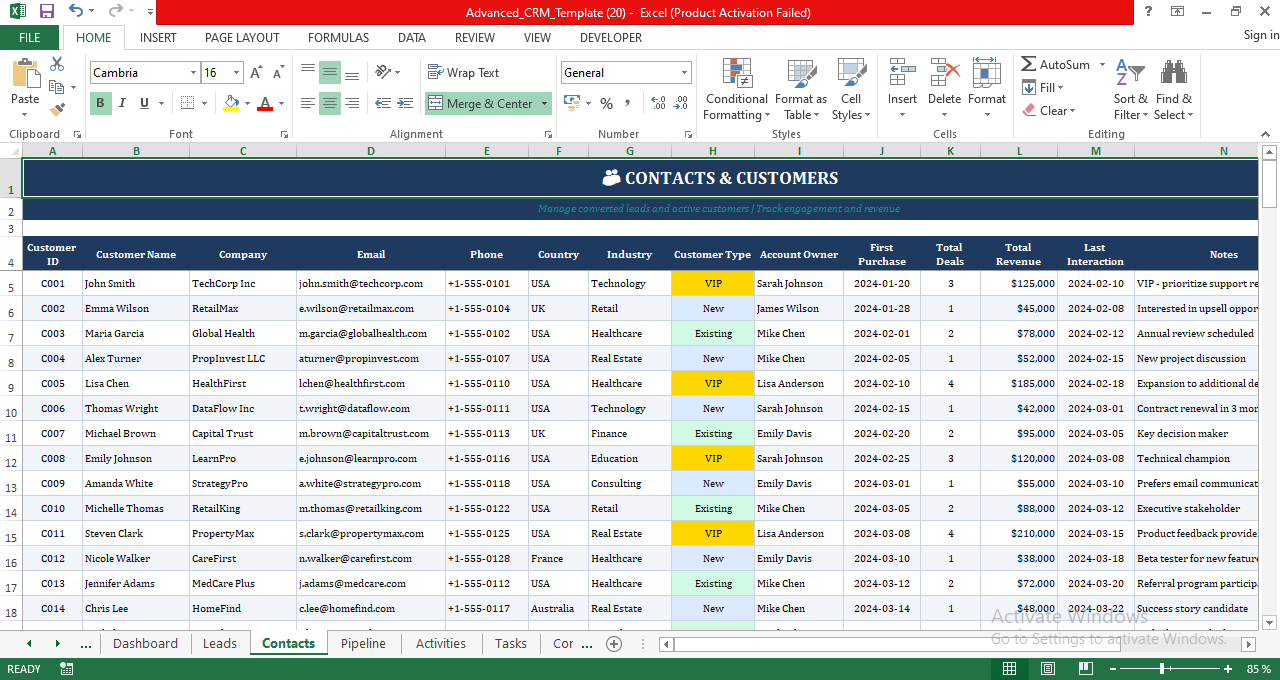Screen dimensions: 1280x680
Task: Expand the Merge & Center dropdown arrow
Action: pyautogui.click(x=545, y=103)
